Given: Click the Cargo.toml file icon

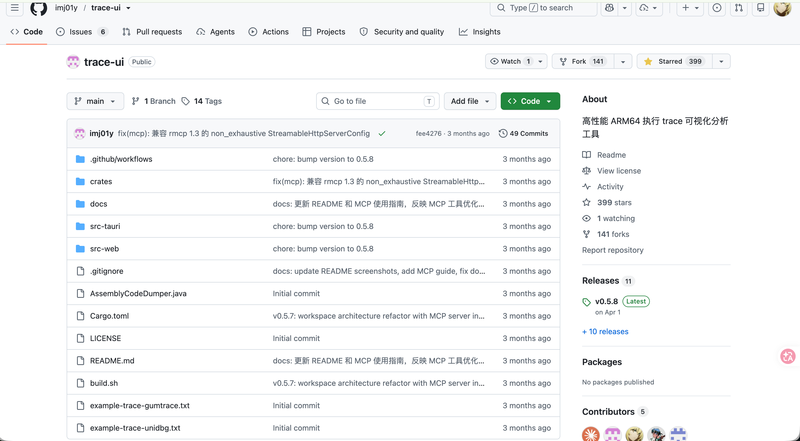Looking at the screenshot, I should [x=80, y=316].
